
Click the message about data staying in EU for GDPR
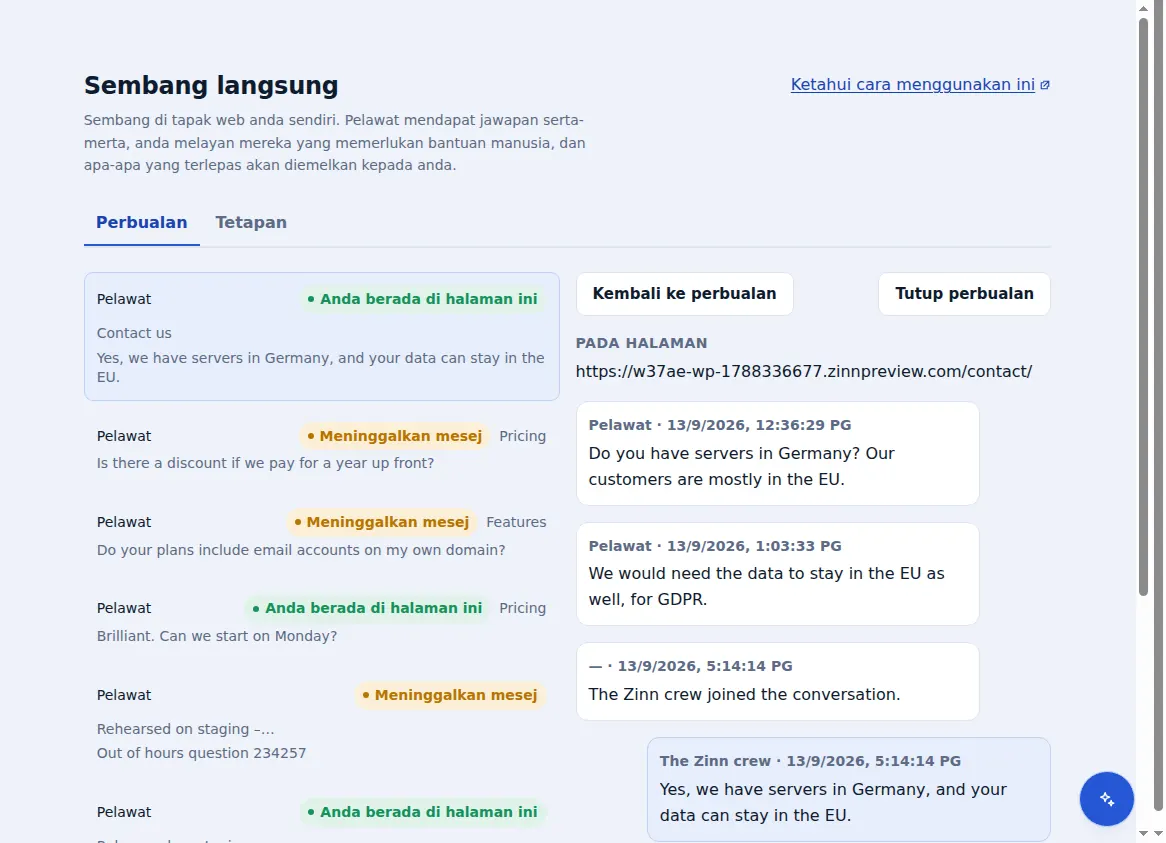[777, 574]
